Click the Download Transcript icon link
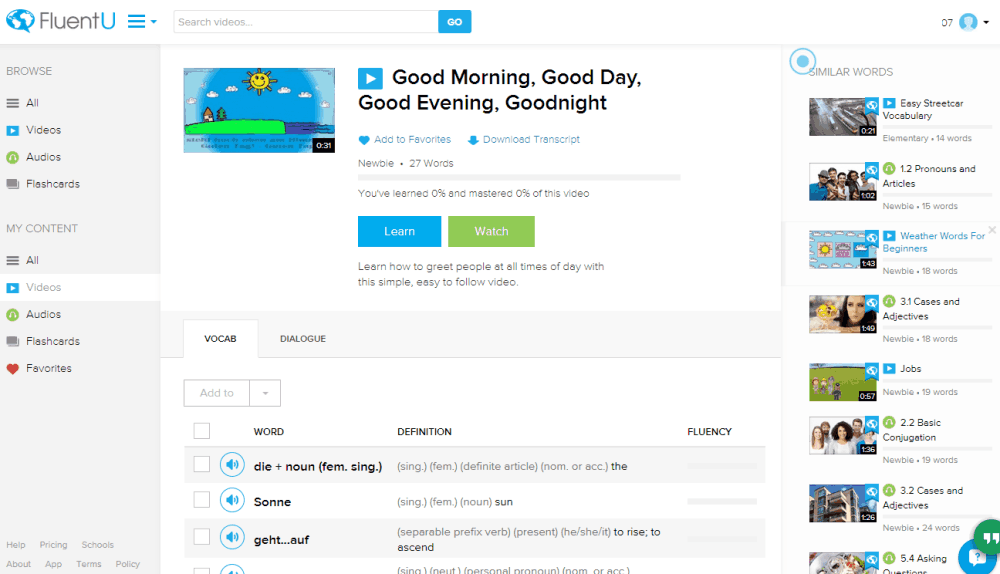This screenshot has width=1000, height=574. click(473, 140)
